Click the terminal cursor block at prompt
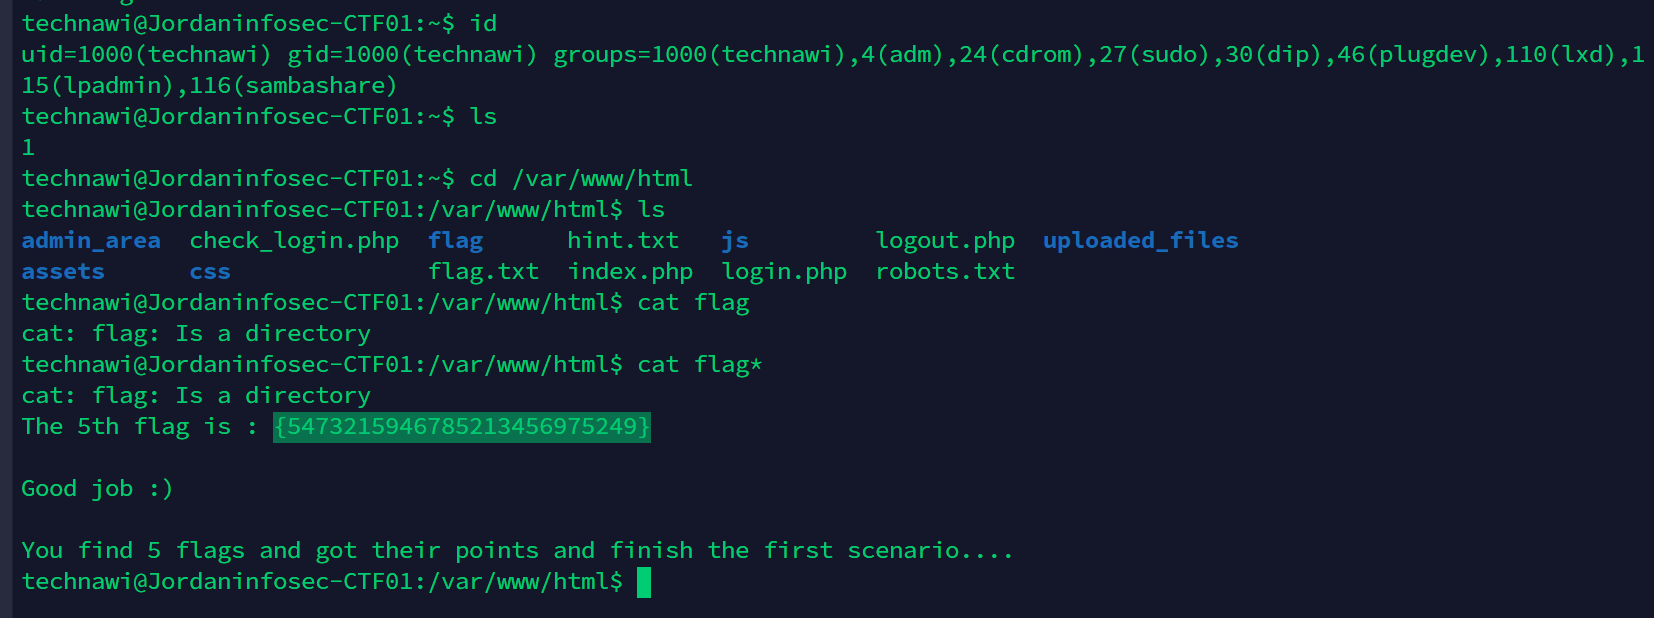Viewport: 1654px width, 618px height. click(644, 582)
